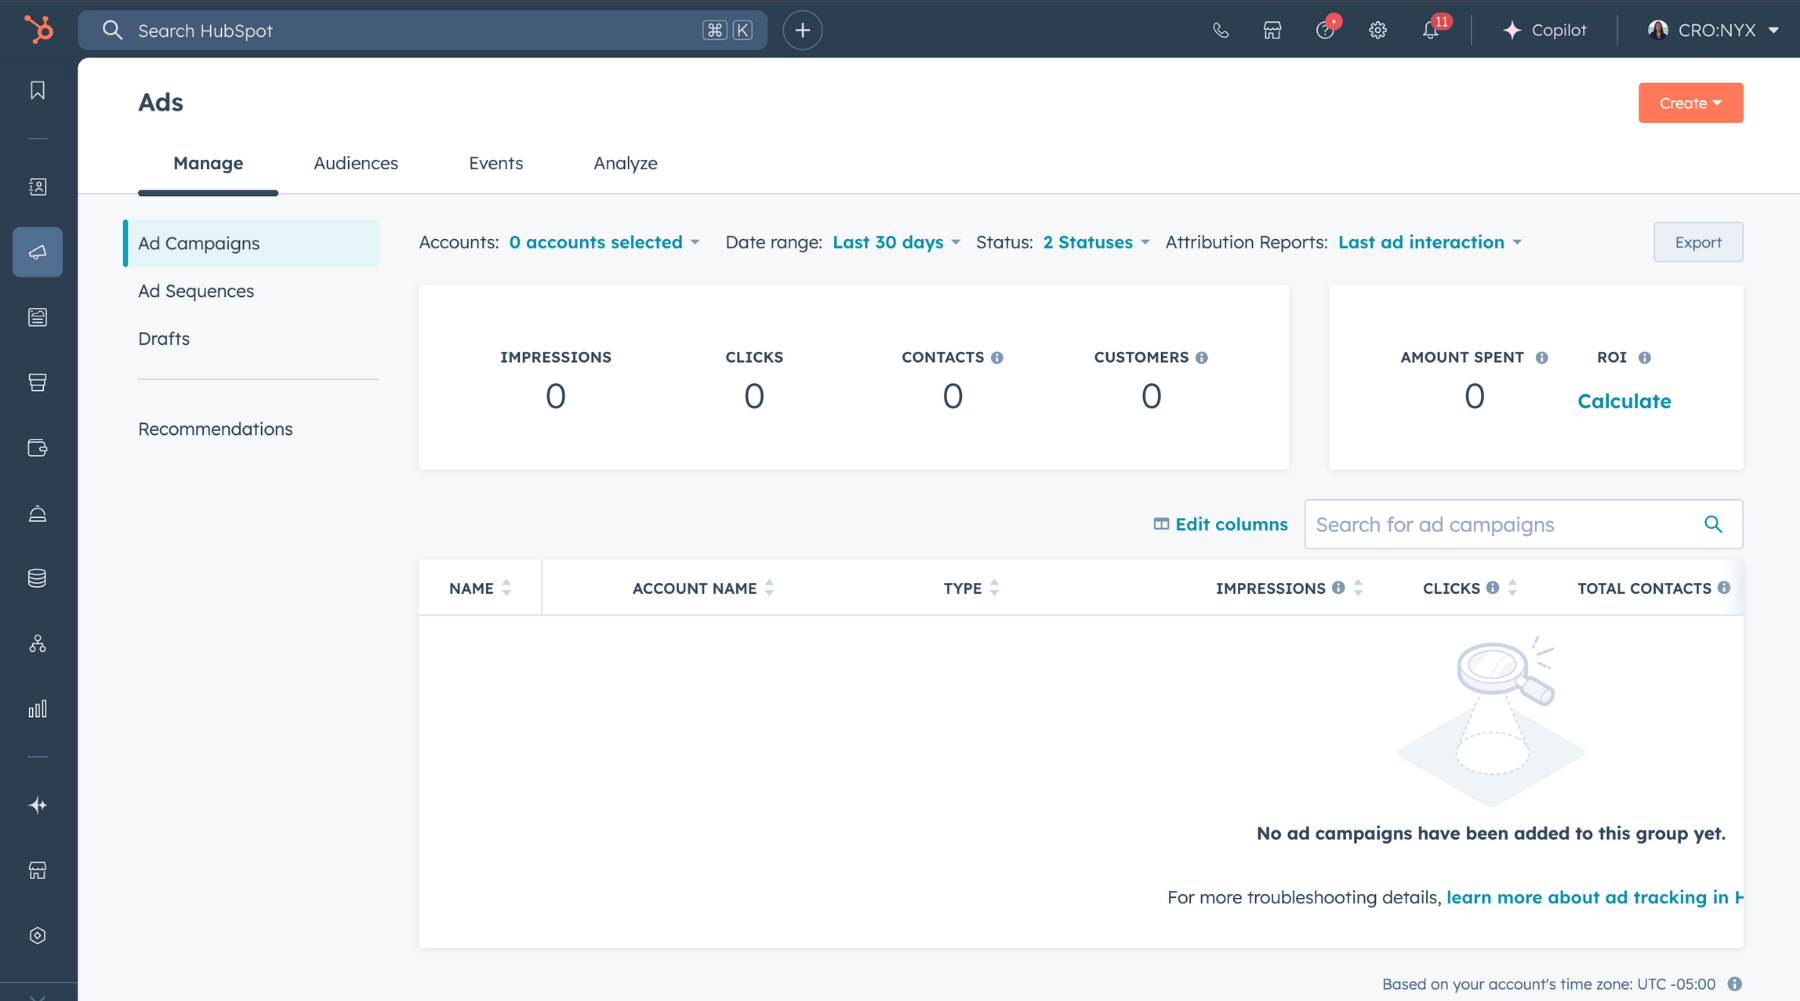Click the Calculate ROI link
The width and height of the screenshot is (1800, 1001).
[x=1624, y=401]
